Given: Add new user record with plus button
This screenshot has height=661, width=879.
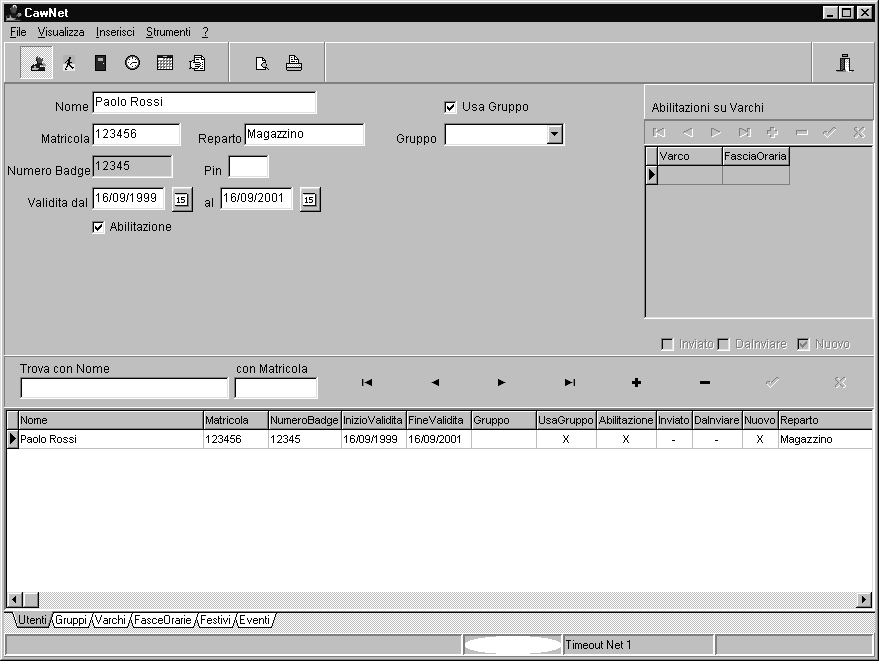Looking at the screenshot, I should pos(636,382).
